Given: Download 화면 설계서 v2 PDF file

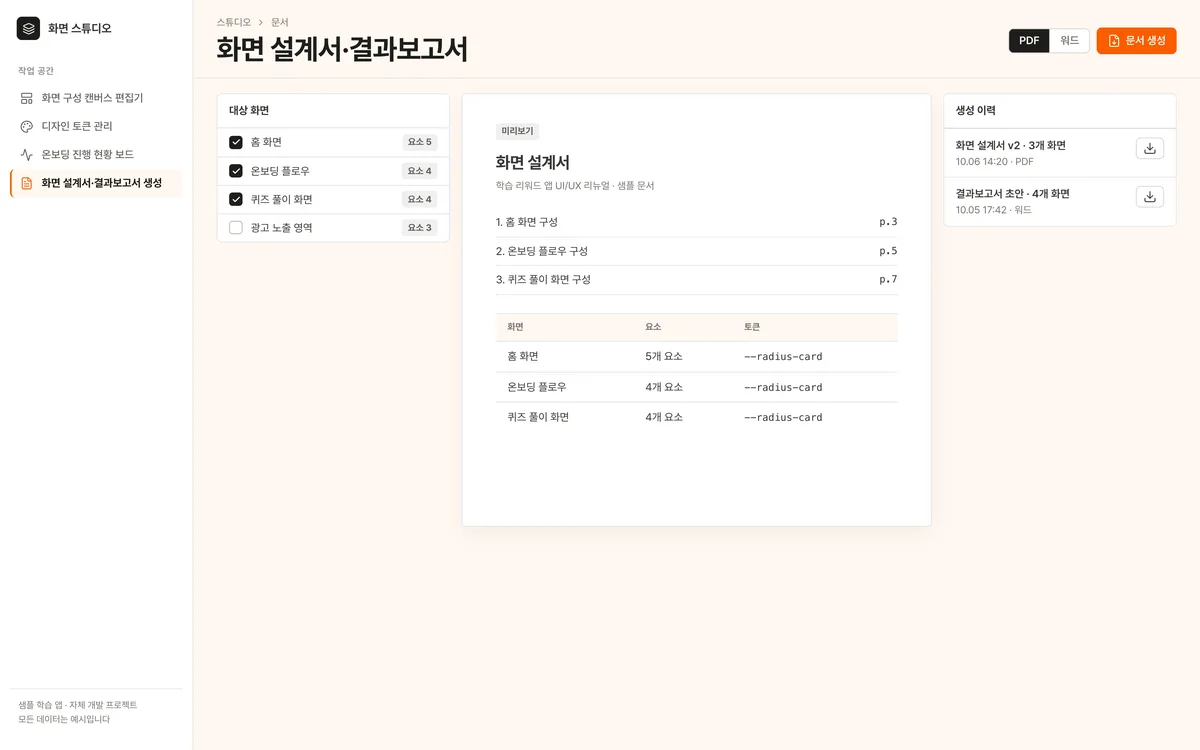Looking at the screenshot, I should click(1150, 148).
